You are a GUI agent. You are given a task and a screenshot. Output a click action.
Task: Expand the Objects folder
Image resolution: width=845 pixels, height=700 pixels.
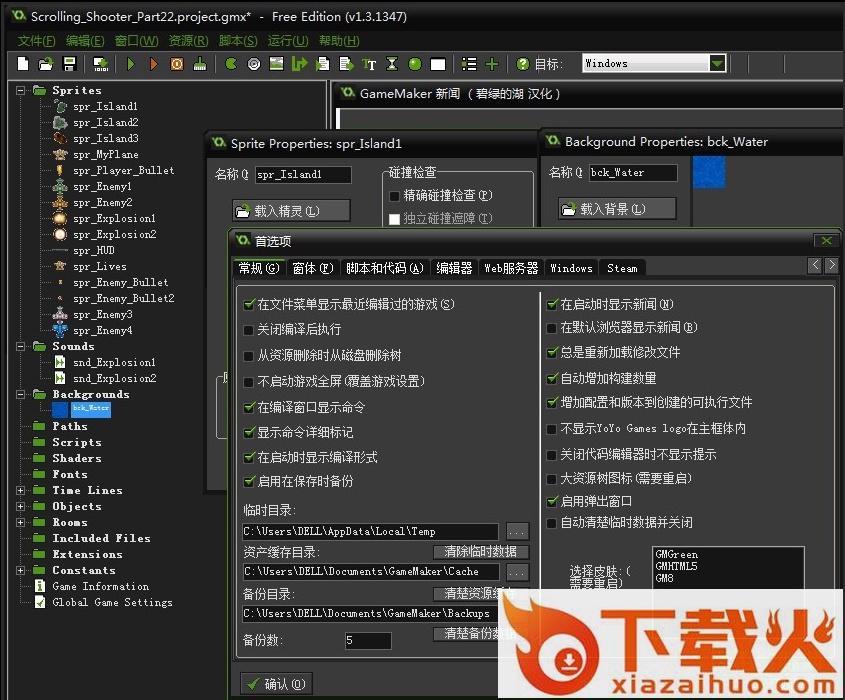(x=20, y=506)
